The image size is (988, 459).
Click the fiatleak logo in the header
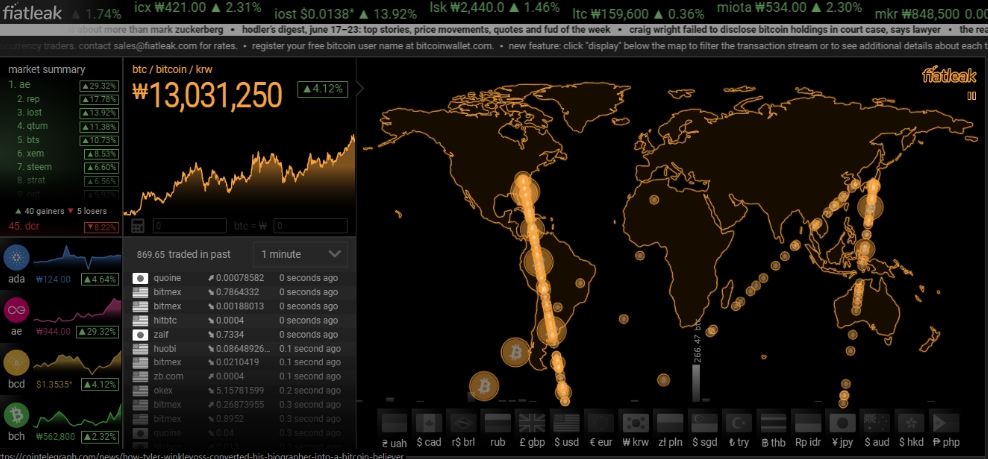(x=32, y=11)
